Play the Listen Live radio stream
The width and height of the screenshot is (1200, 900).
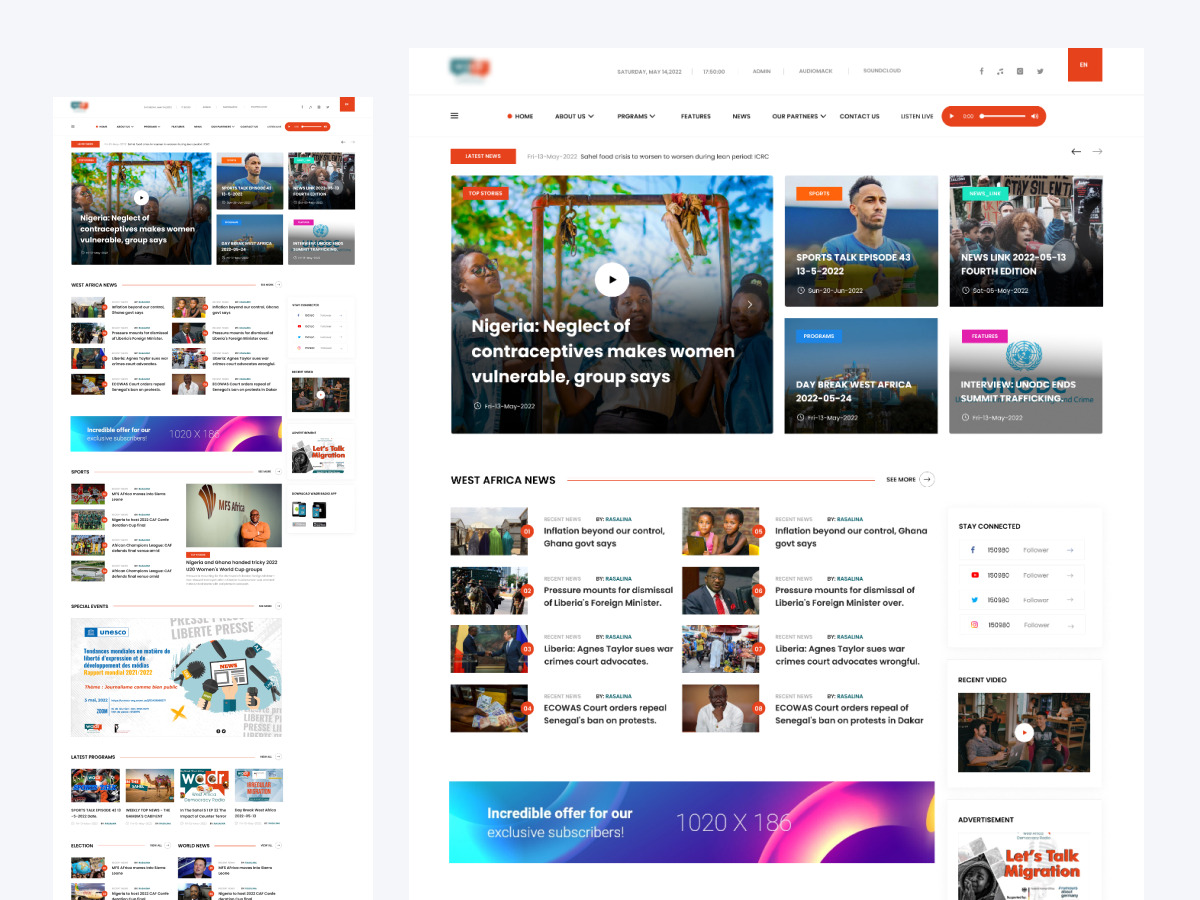pos(952,116)
